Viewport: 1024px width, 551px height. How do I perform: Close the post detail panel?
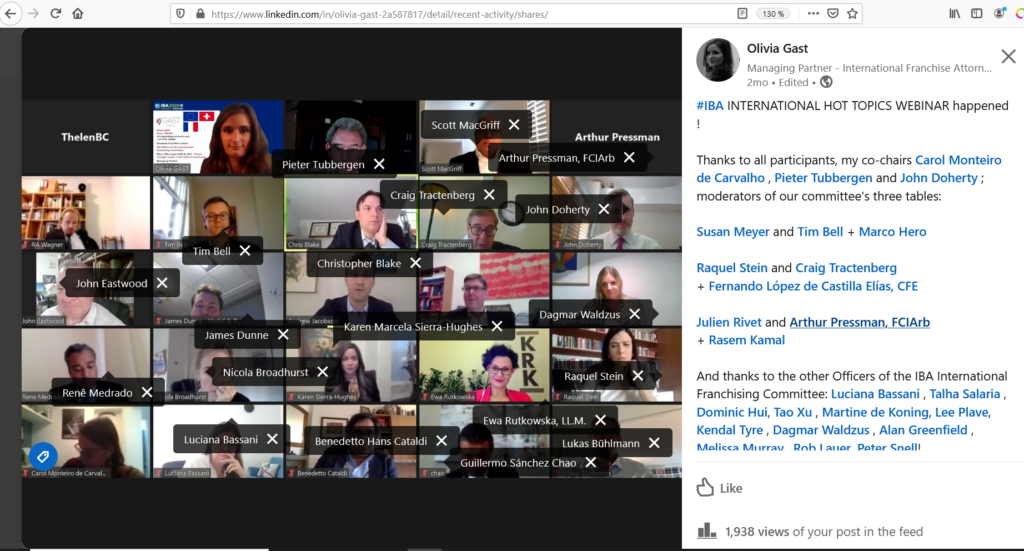[1008, 57]
